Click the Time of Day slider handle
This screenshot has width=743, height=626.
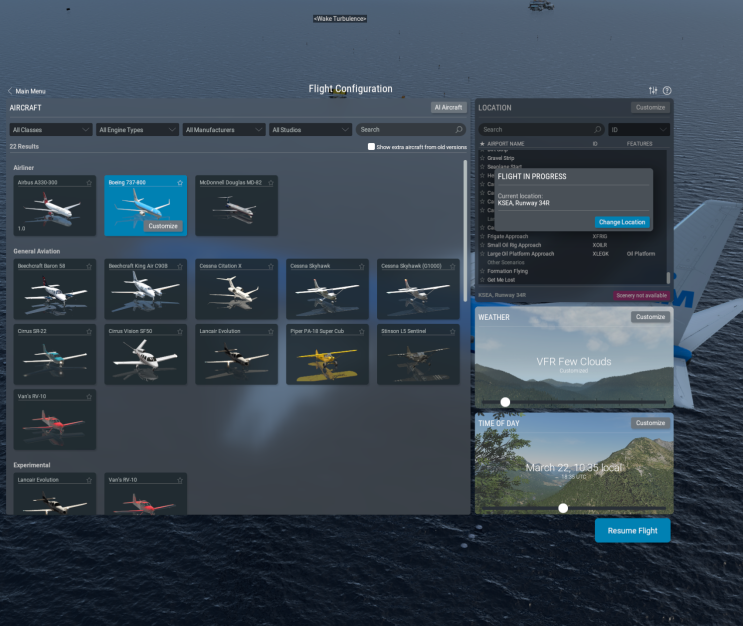(x=563, y=508)
